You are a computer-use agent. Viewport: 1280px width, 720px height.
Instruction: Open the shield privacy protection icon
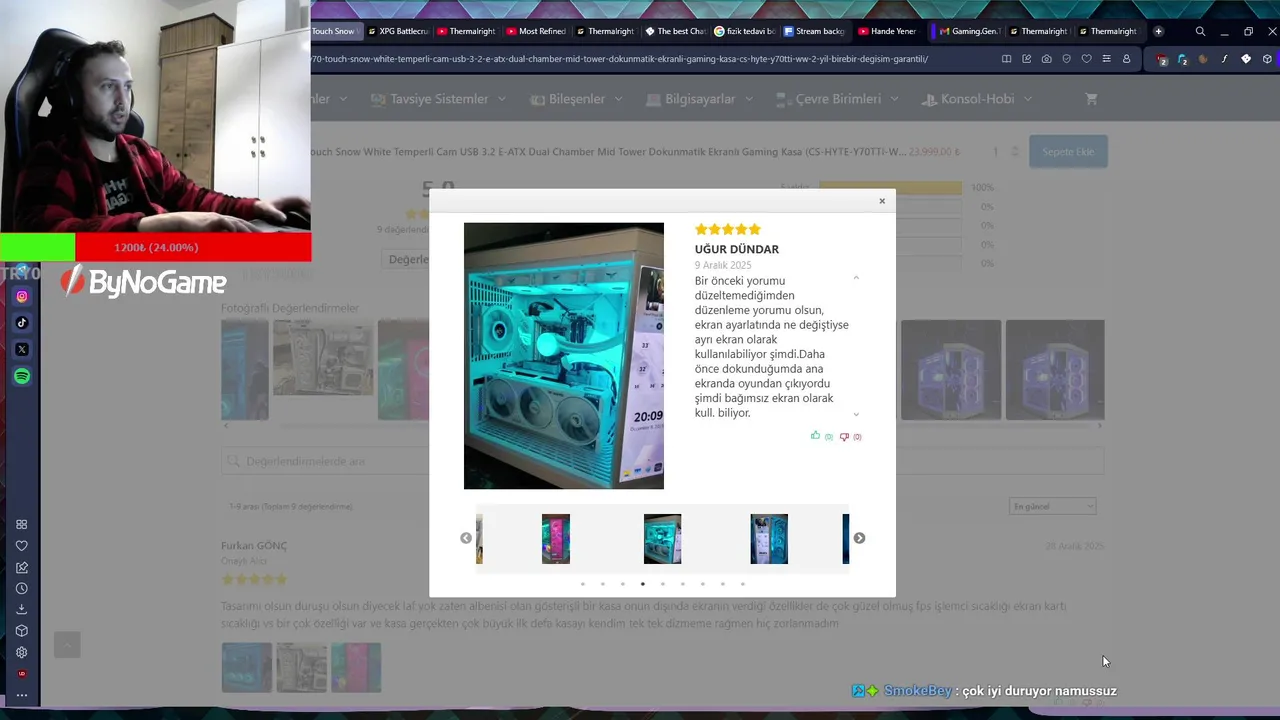(1066, 59)
